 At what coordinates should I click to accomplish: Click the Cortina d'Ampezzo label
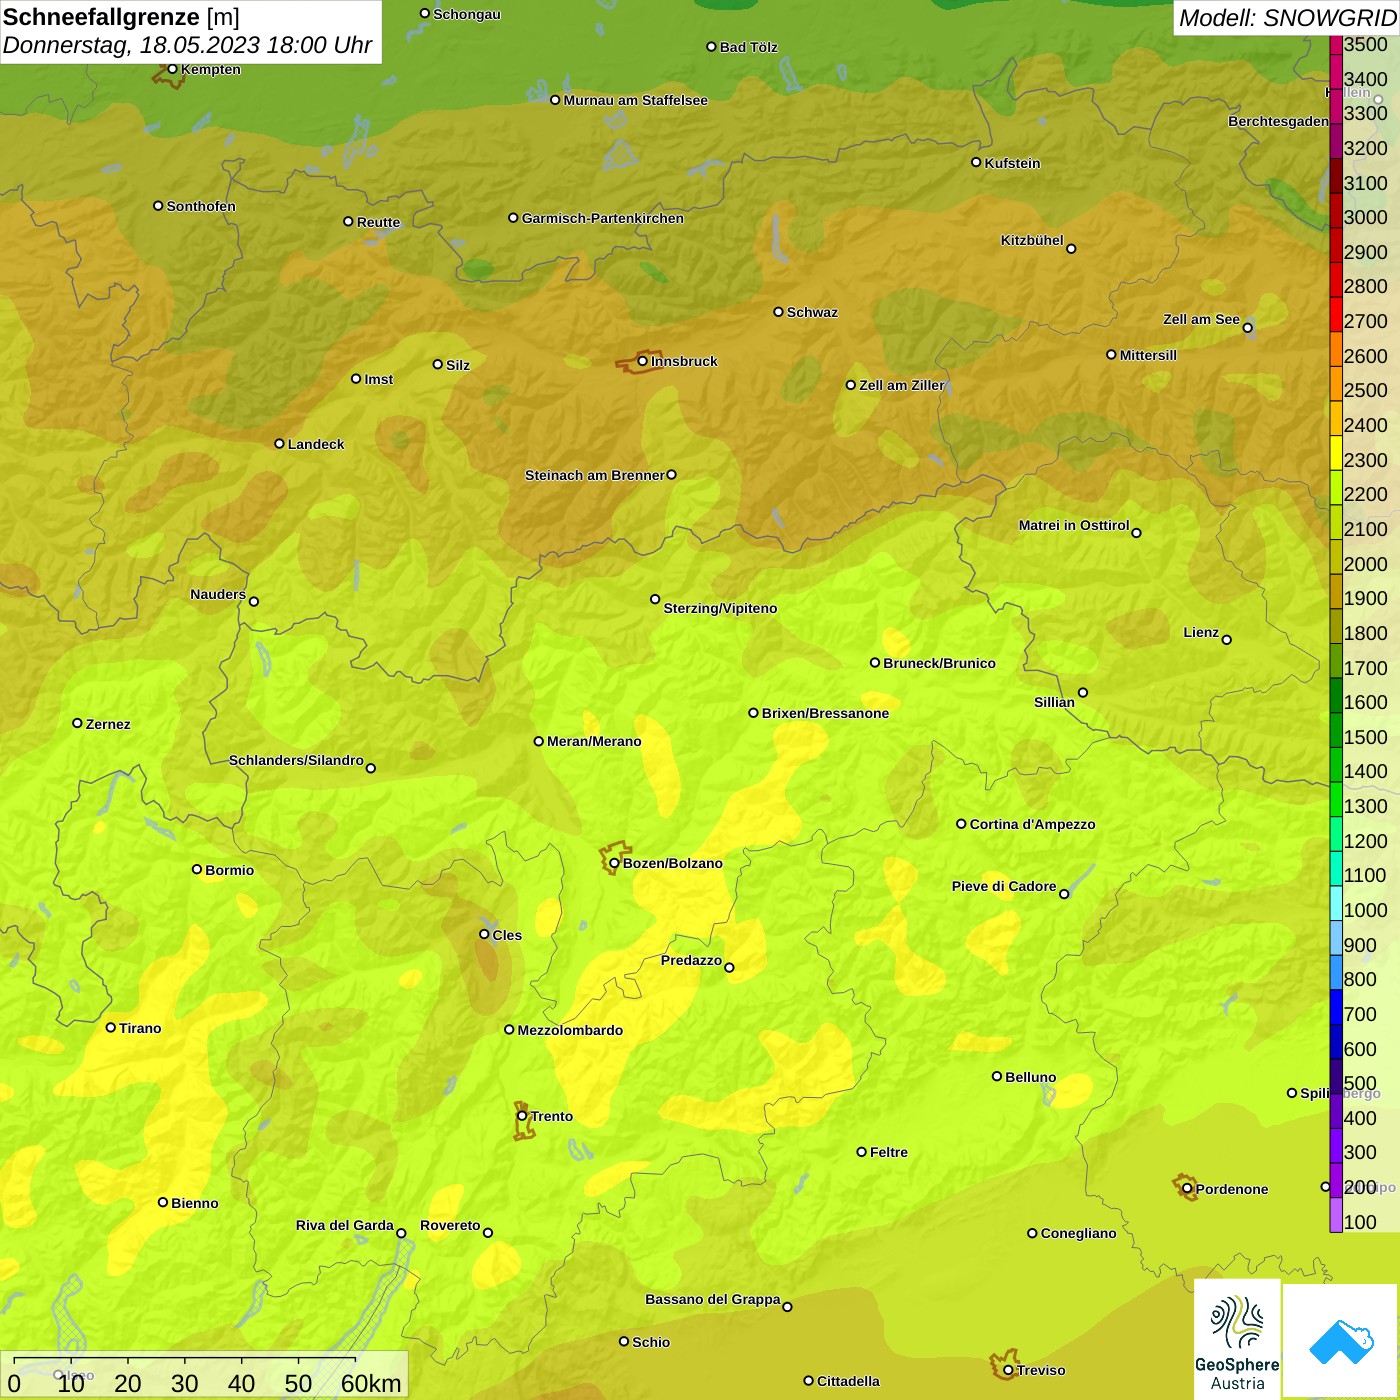coord(1032,824)
